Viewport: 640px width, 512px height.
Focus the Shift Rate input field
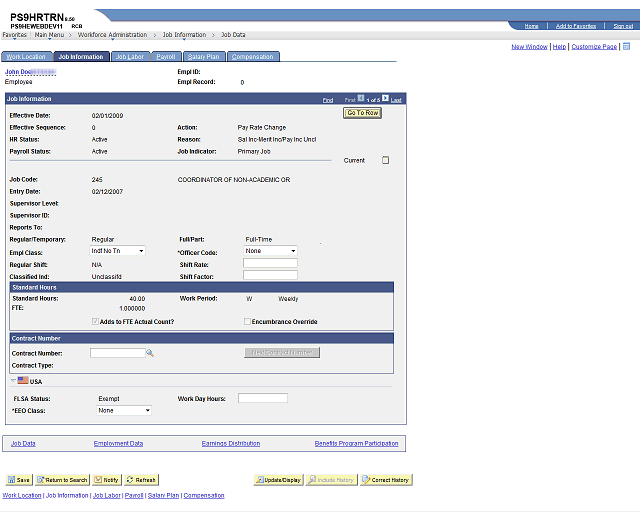pyautogui.click(x=270, y=263)
